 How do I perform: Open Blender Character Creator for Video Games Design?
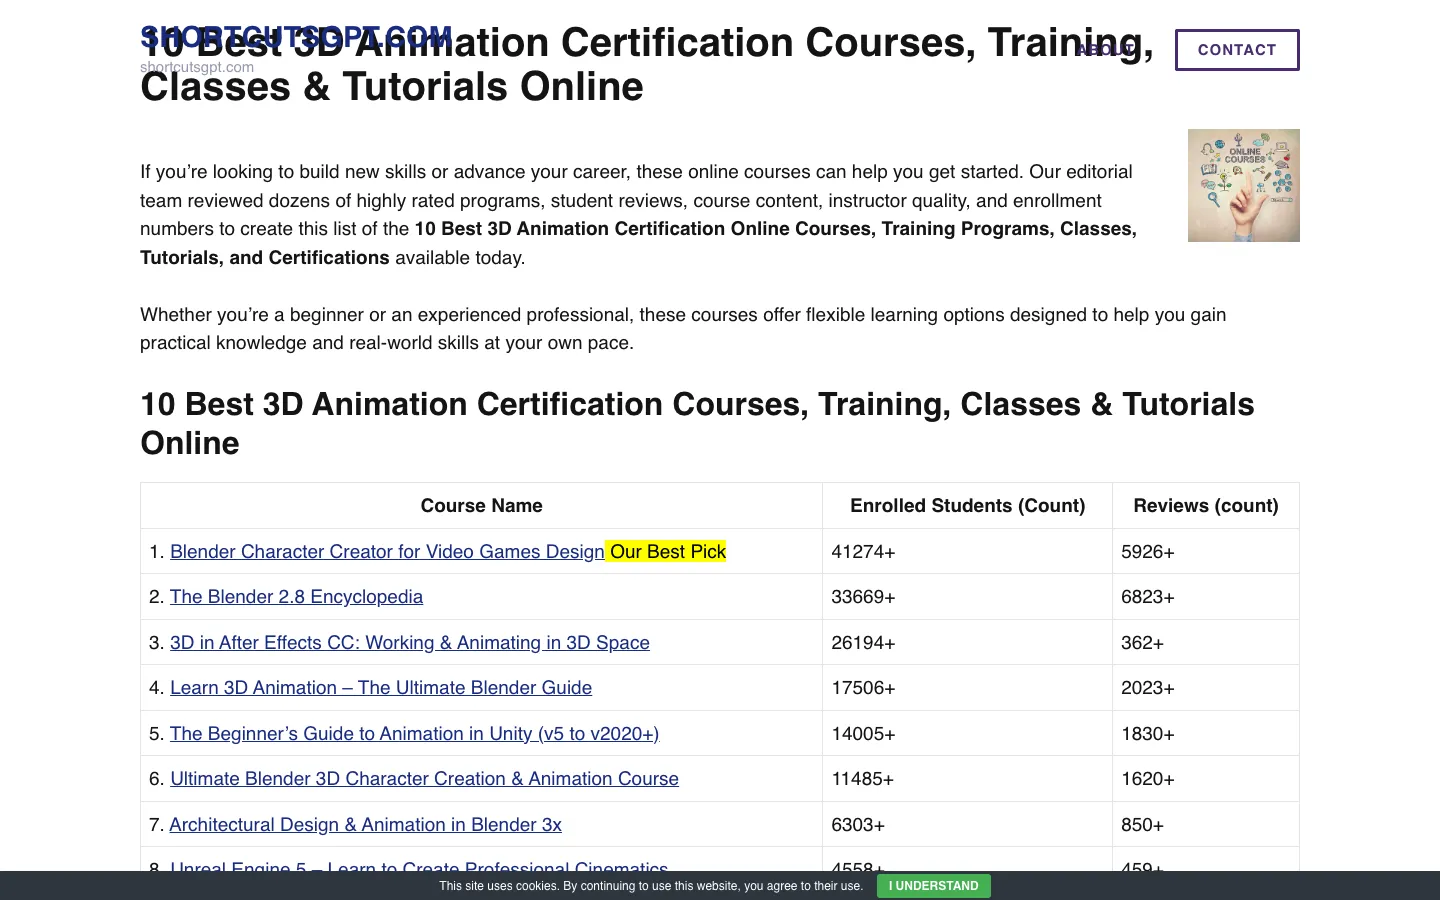tap(387, 552)
